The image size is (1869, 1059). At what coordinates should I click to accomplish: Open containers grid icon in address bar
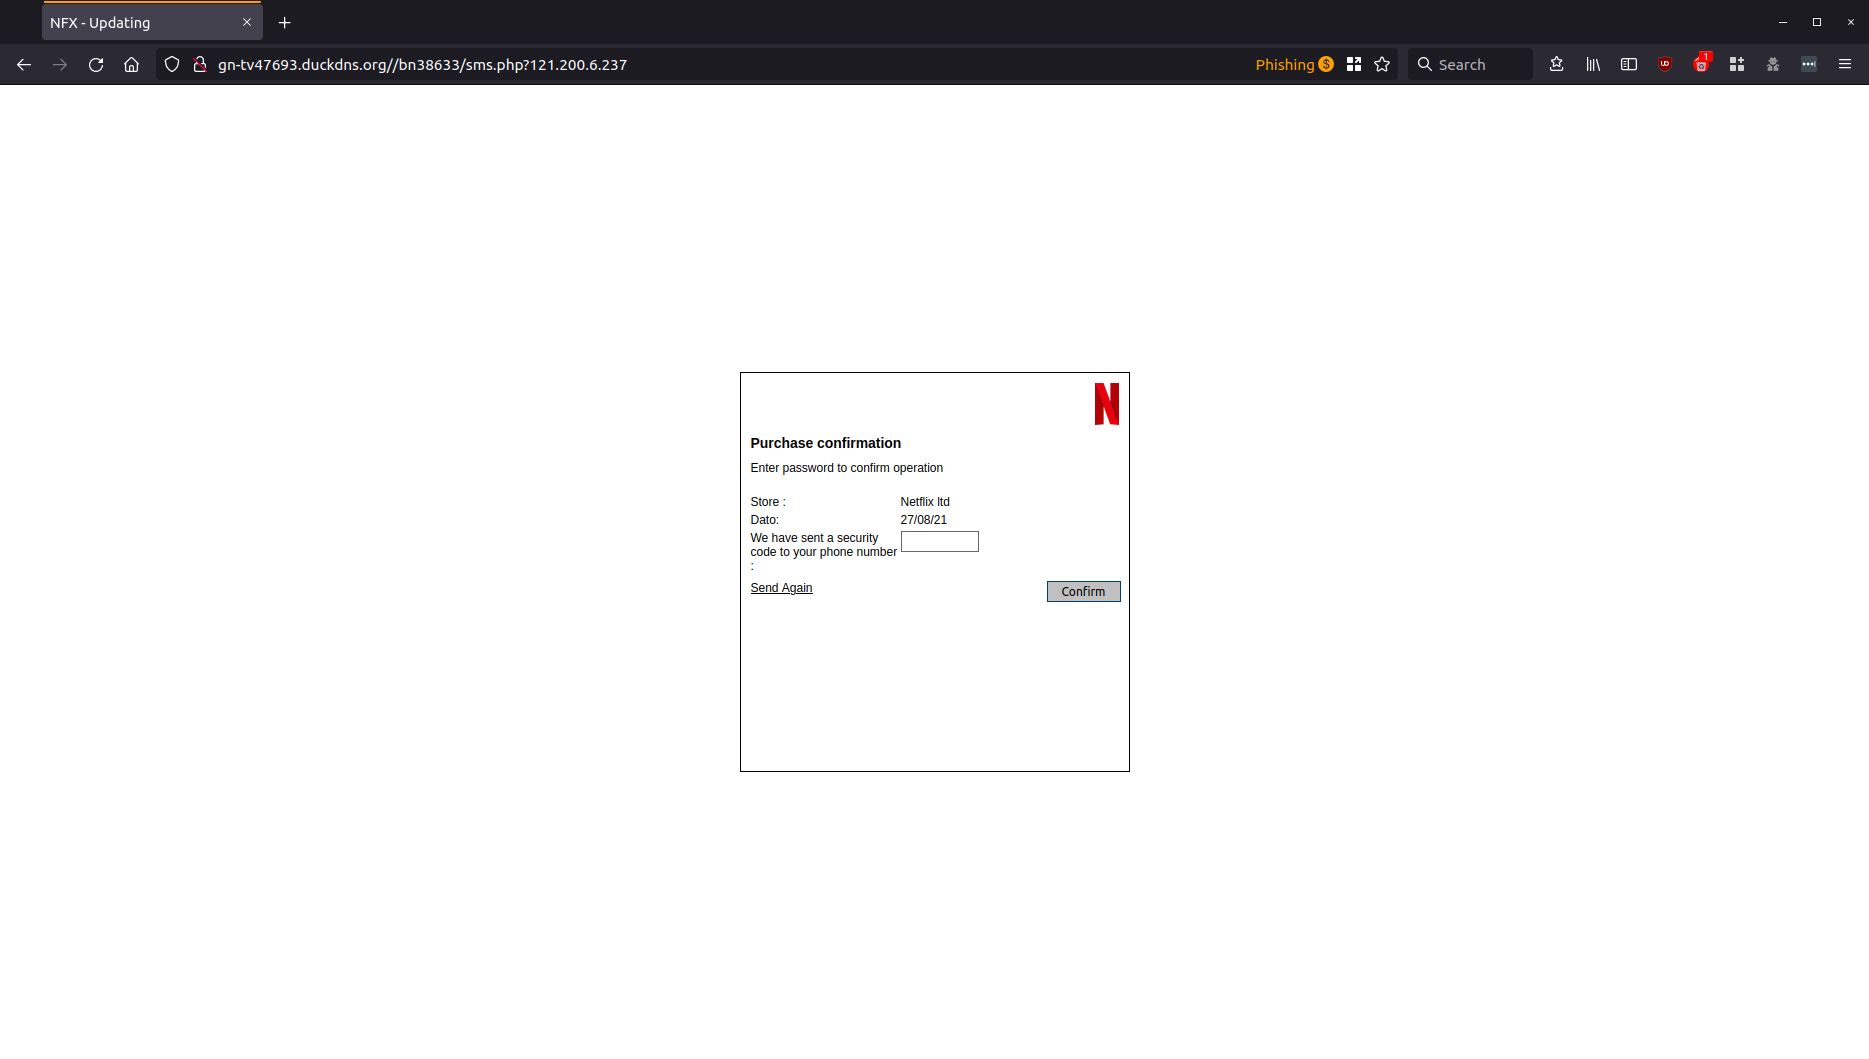[1354, 64]
